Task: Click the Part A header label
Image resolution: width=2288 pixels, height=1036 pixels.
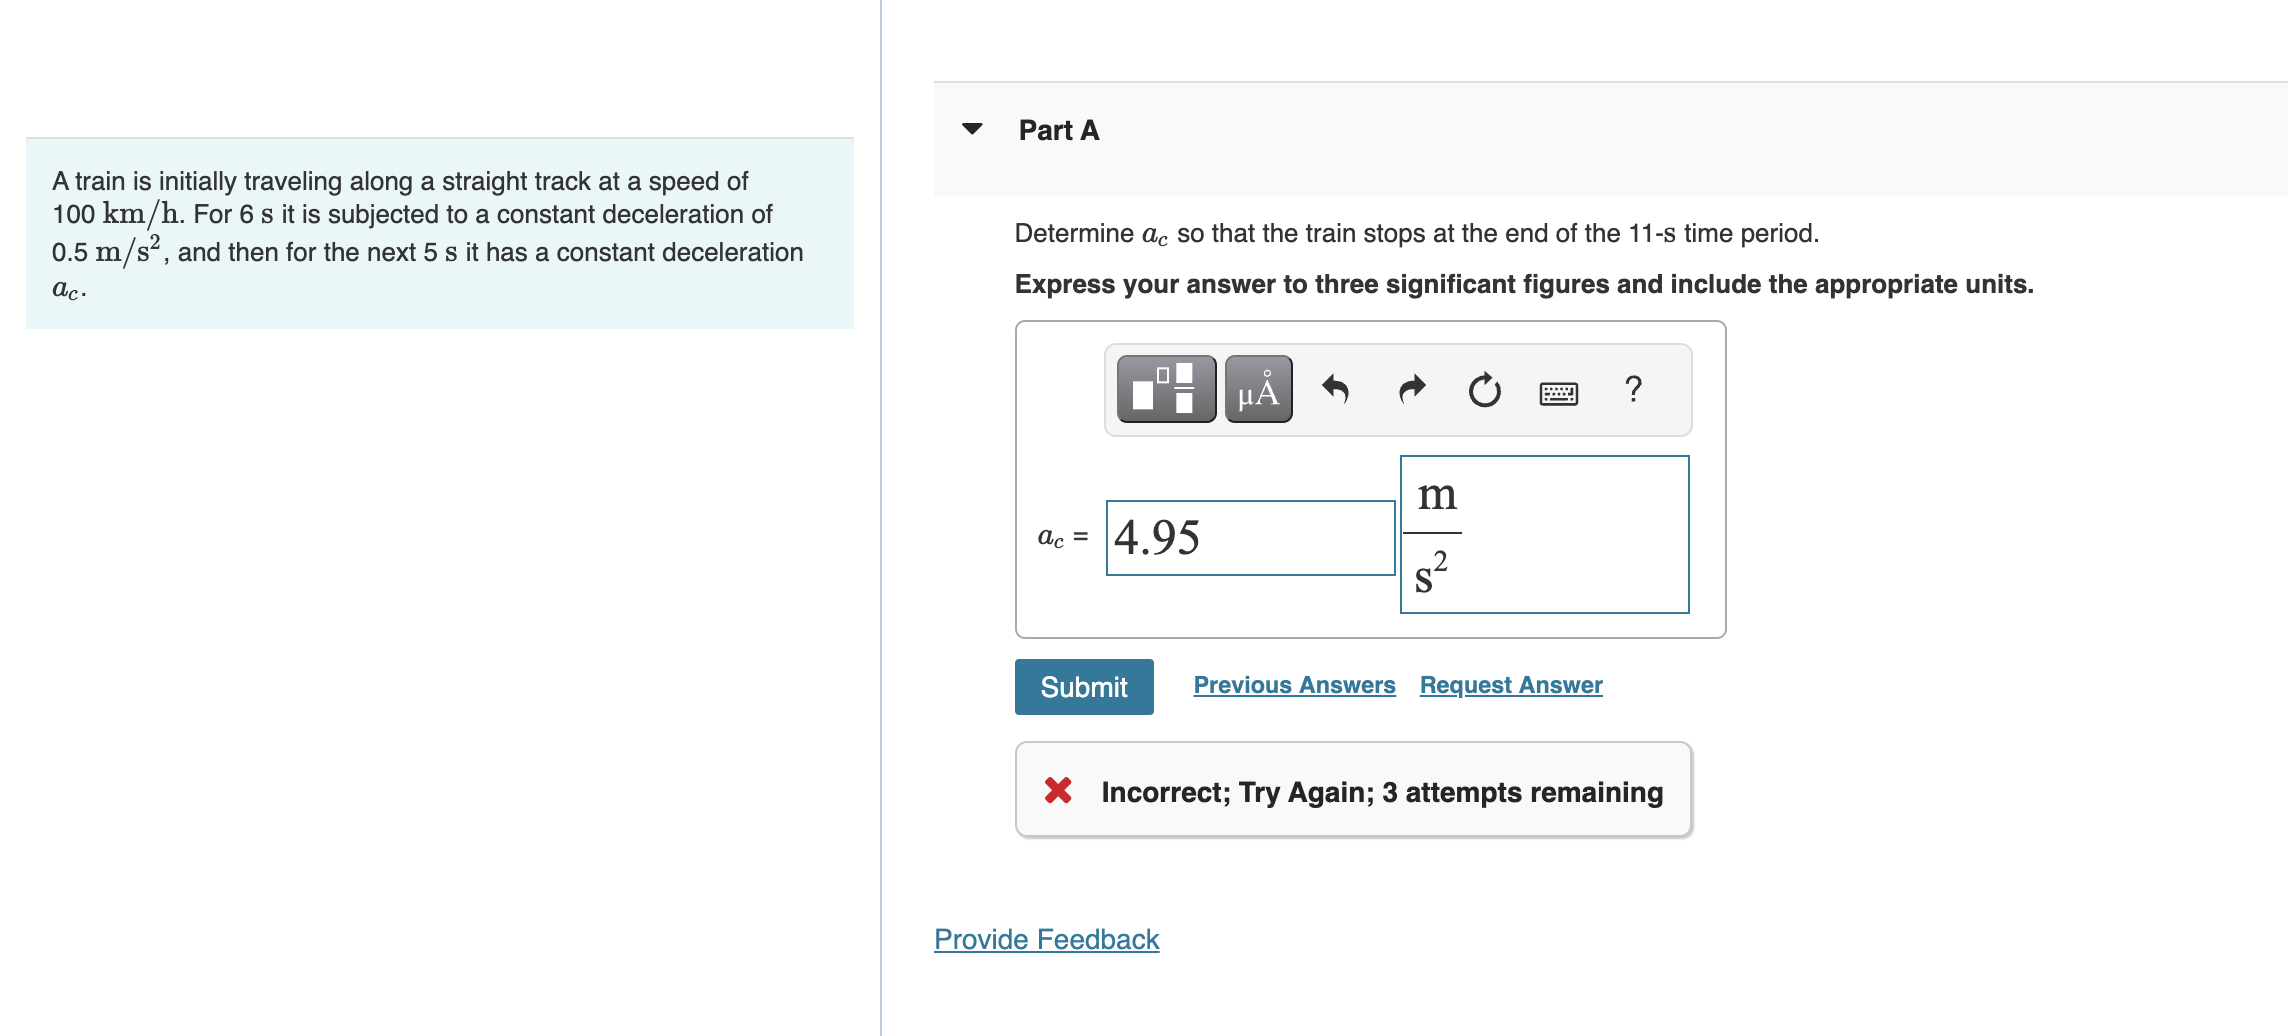Action: pyautogui.click(x=1058, y=130)
